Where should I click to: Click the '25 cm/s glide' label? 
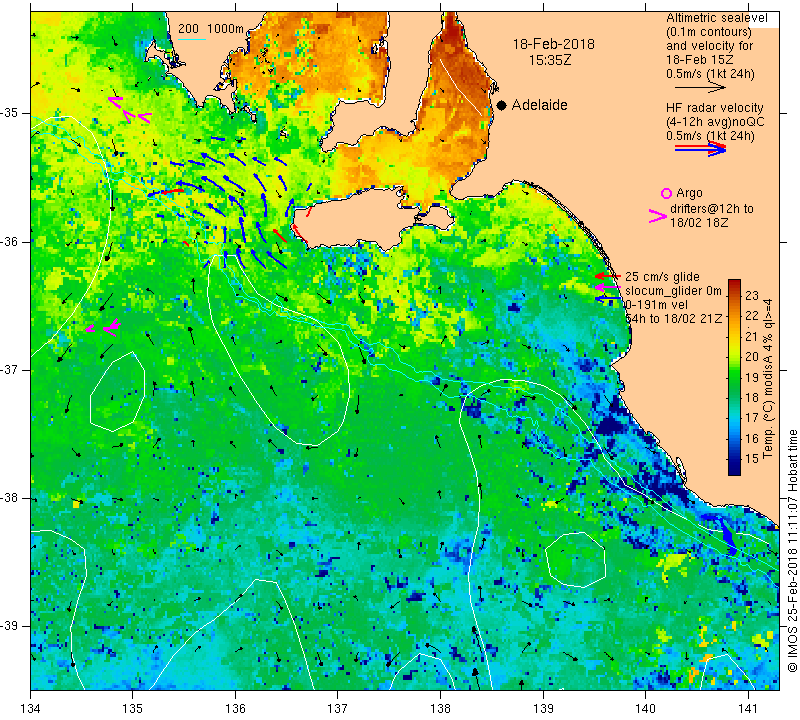click(662, 277)
